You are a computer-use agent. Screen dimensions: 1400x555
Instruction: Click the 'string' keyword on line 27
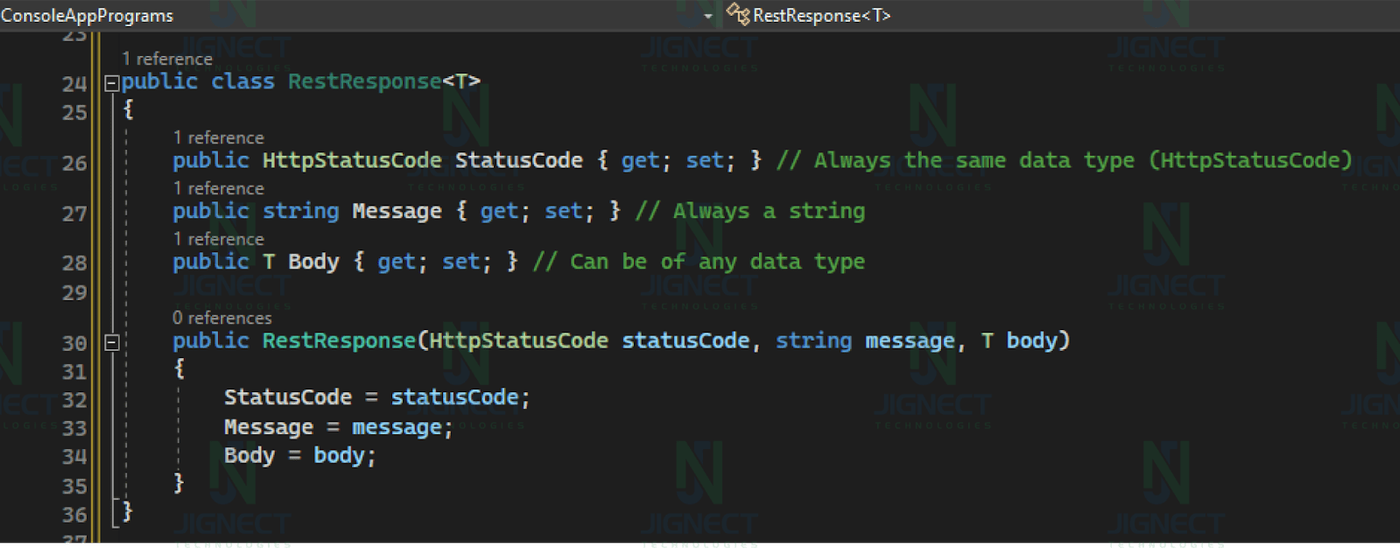(x=301, y=211)
